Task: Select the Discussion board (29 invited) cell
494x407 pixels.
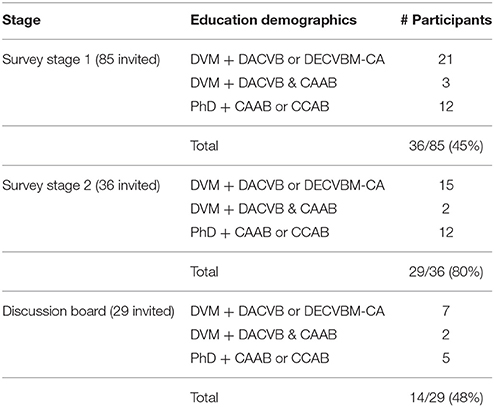Action: [x=88, y=311]
